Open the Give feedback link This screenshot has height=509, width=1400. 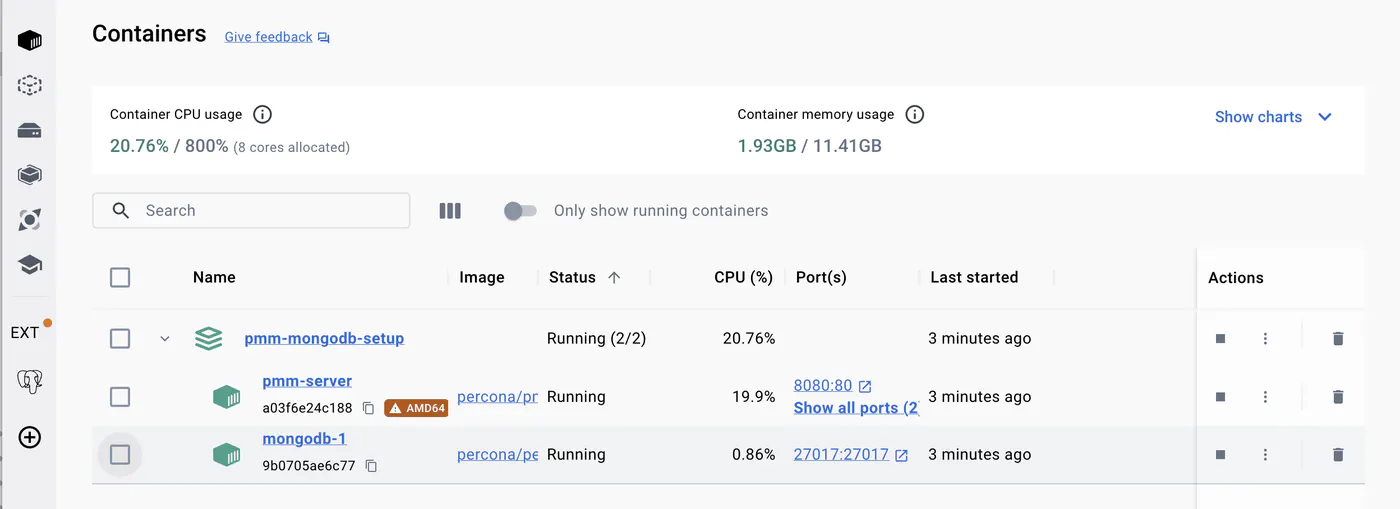(277, 37)
